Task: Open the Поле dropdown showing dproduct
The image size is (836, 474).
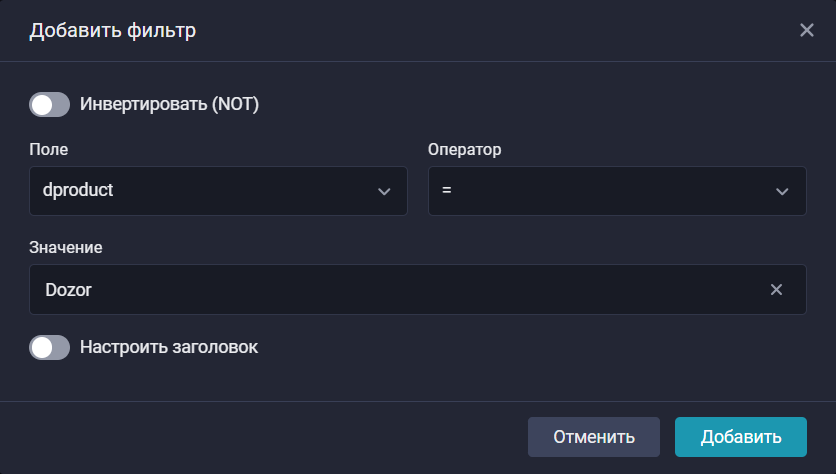Action: [x=218, y=191]
